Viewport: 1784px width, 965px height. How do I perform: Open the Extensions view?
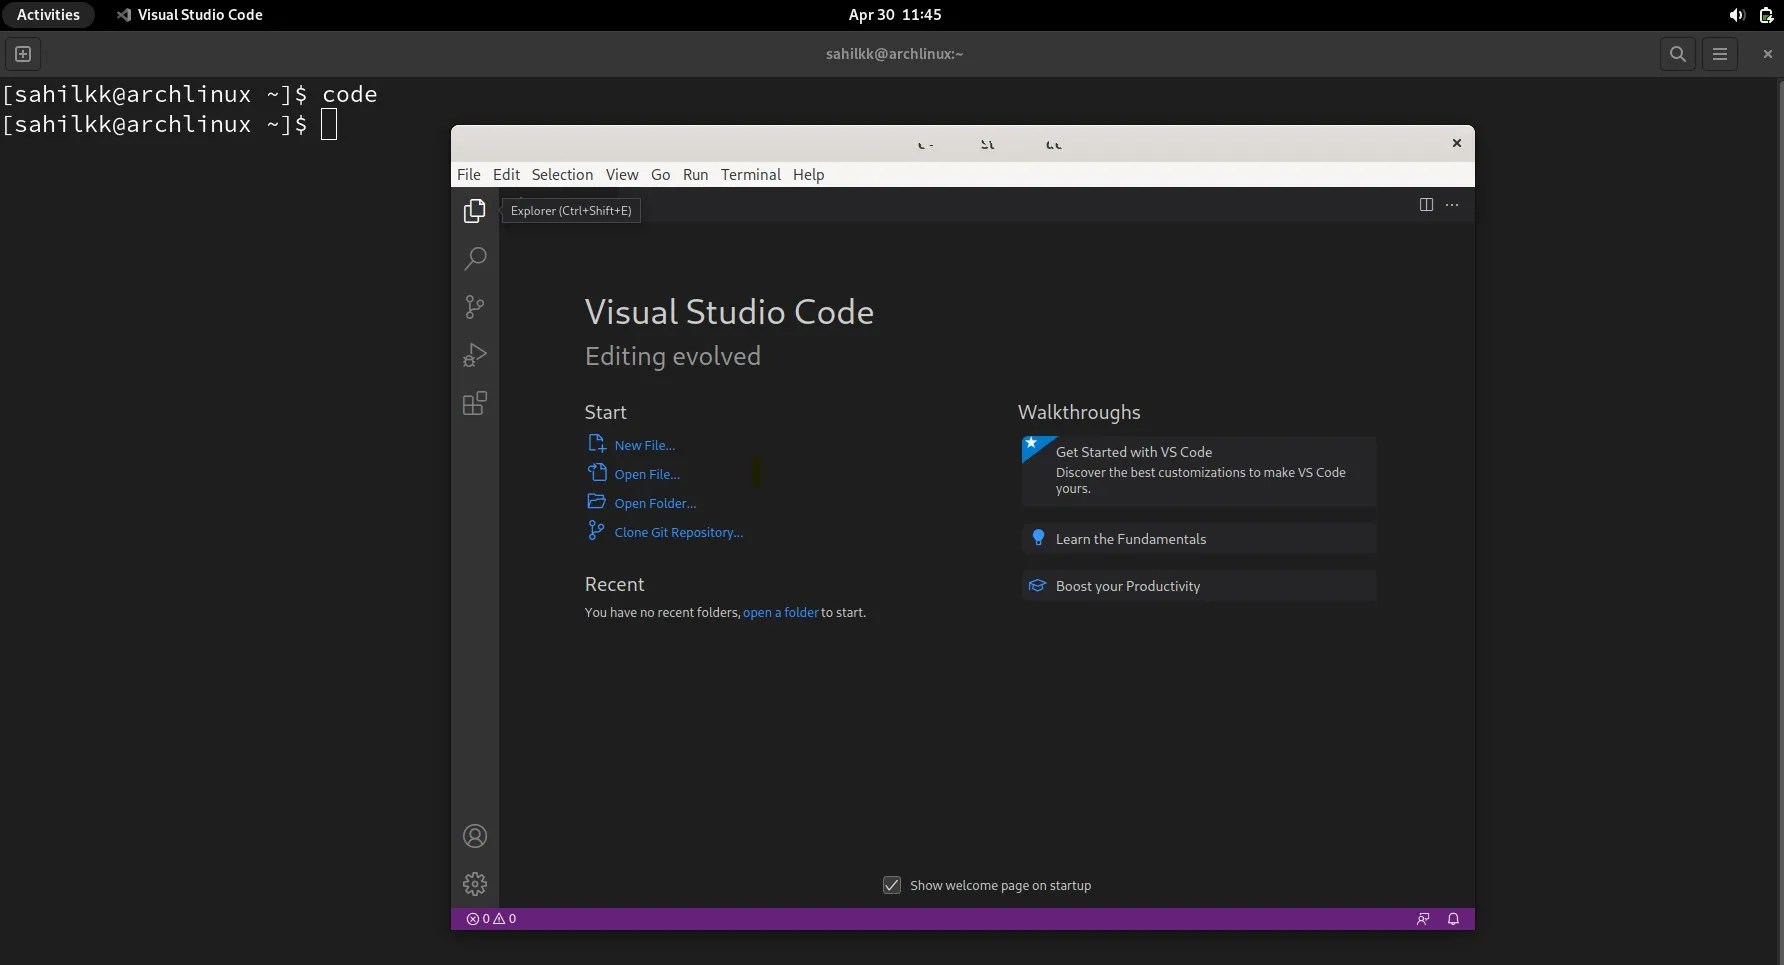(474, 403)
